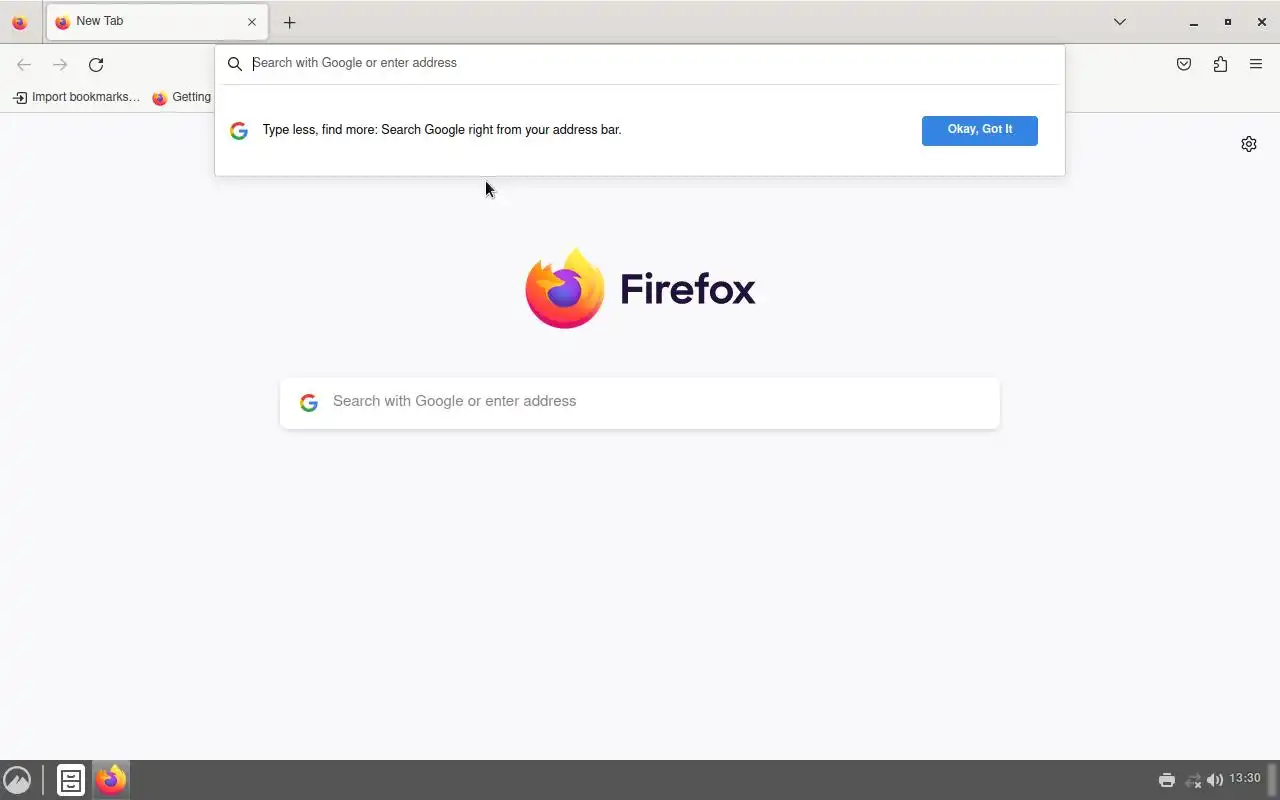This screenshot has height=800, width=1280.
Task: Maximize the Firefox window
Action: tap(1228, 22)
